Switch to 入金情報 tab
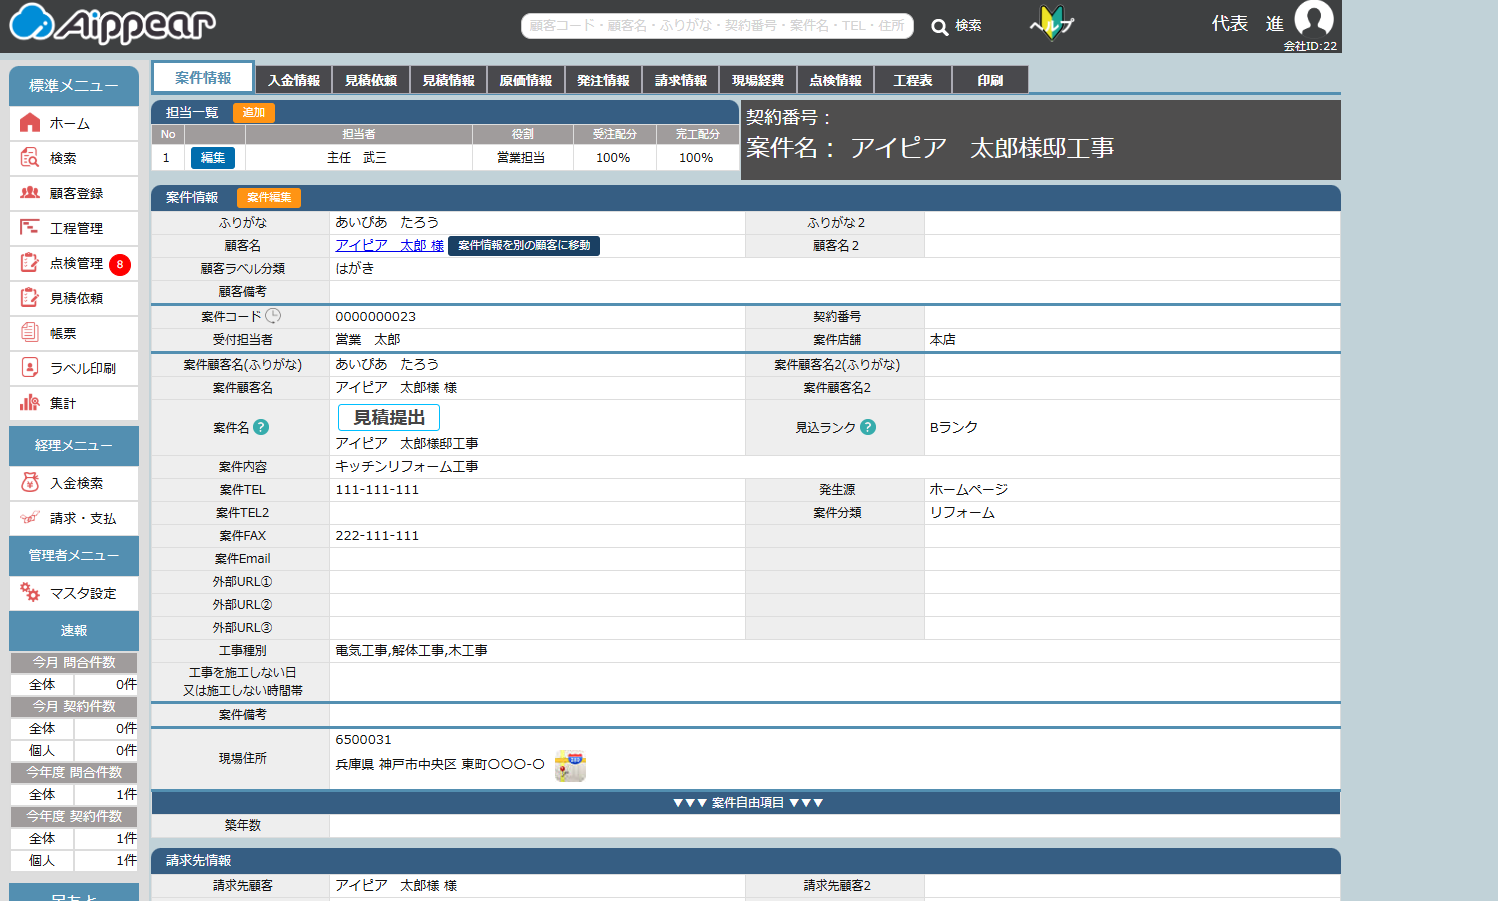 294,80
